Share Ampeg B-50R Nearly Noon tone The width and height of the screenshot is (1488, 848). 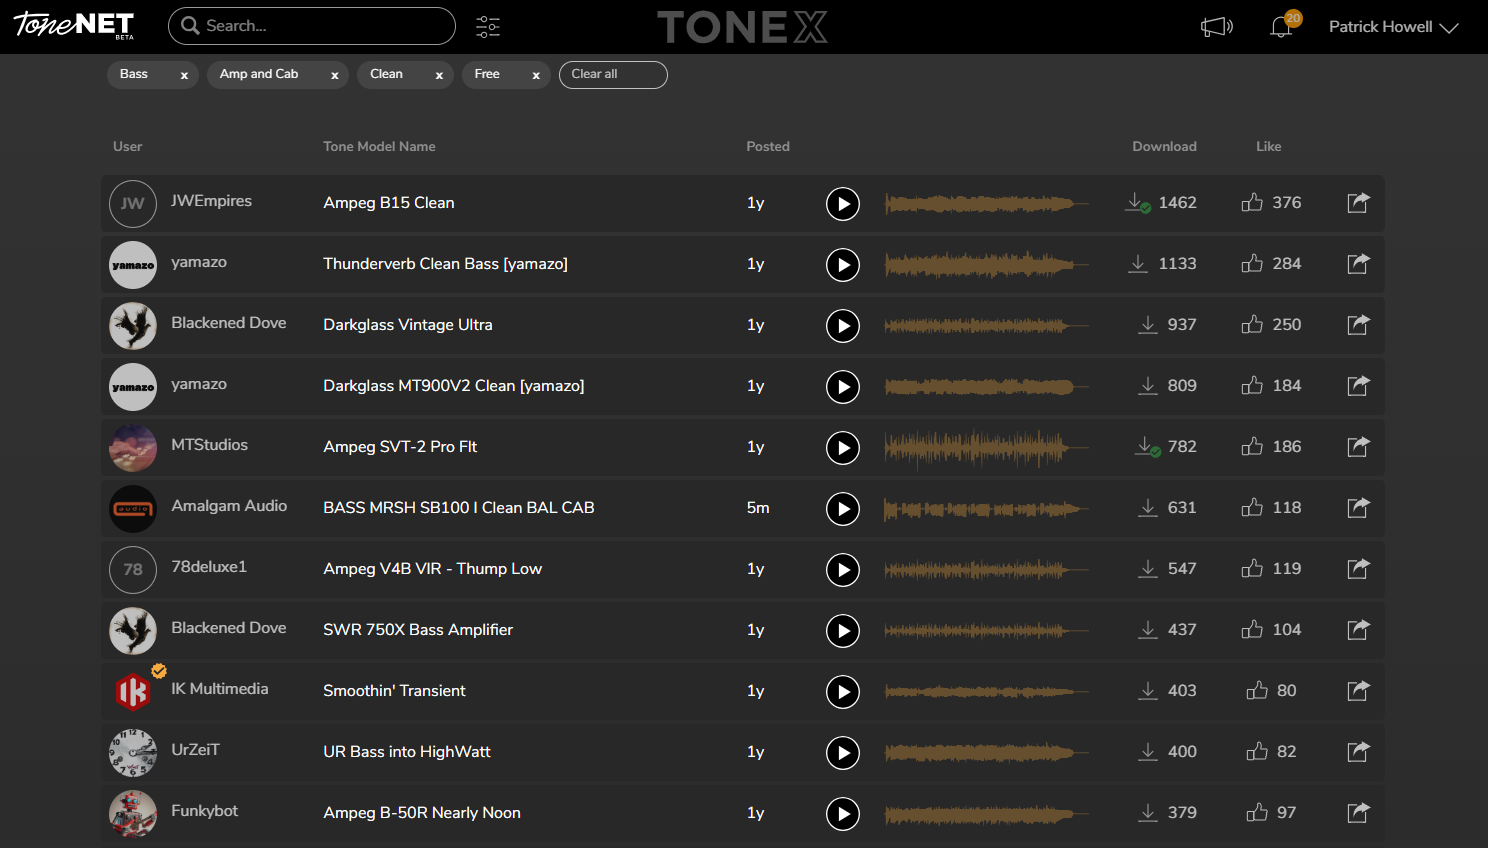[1358, 813]
